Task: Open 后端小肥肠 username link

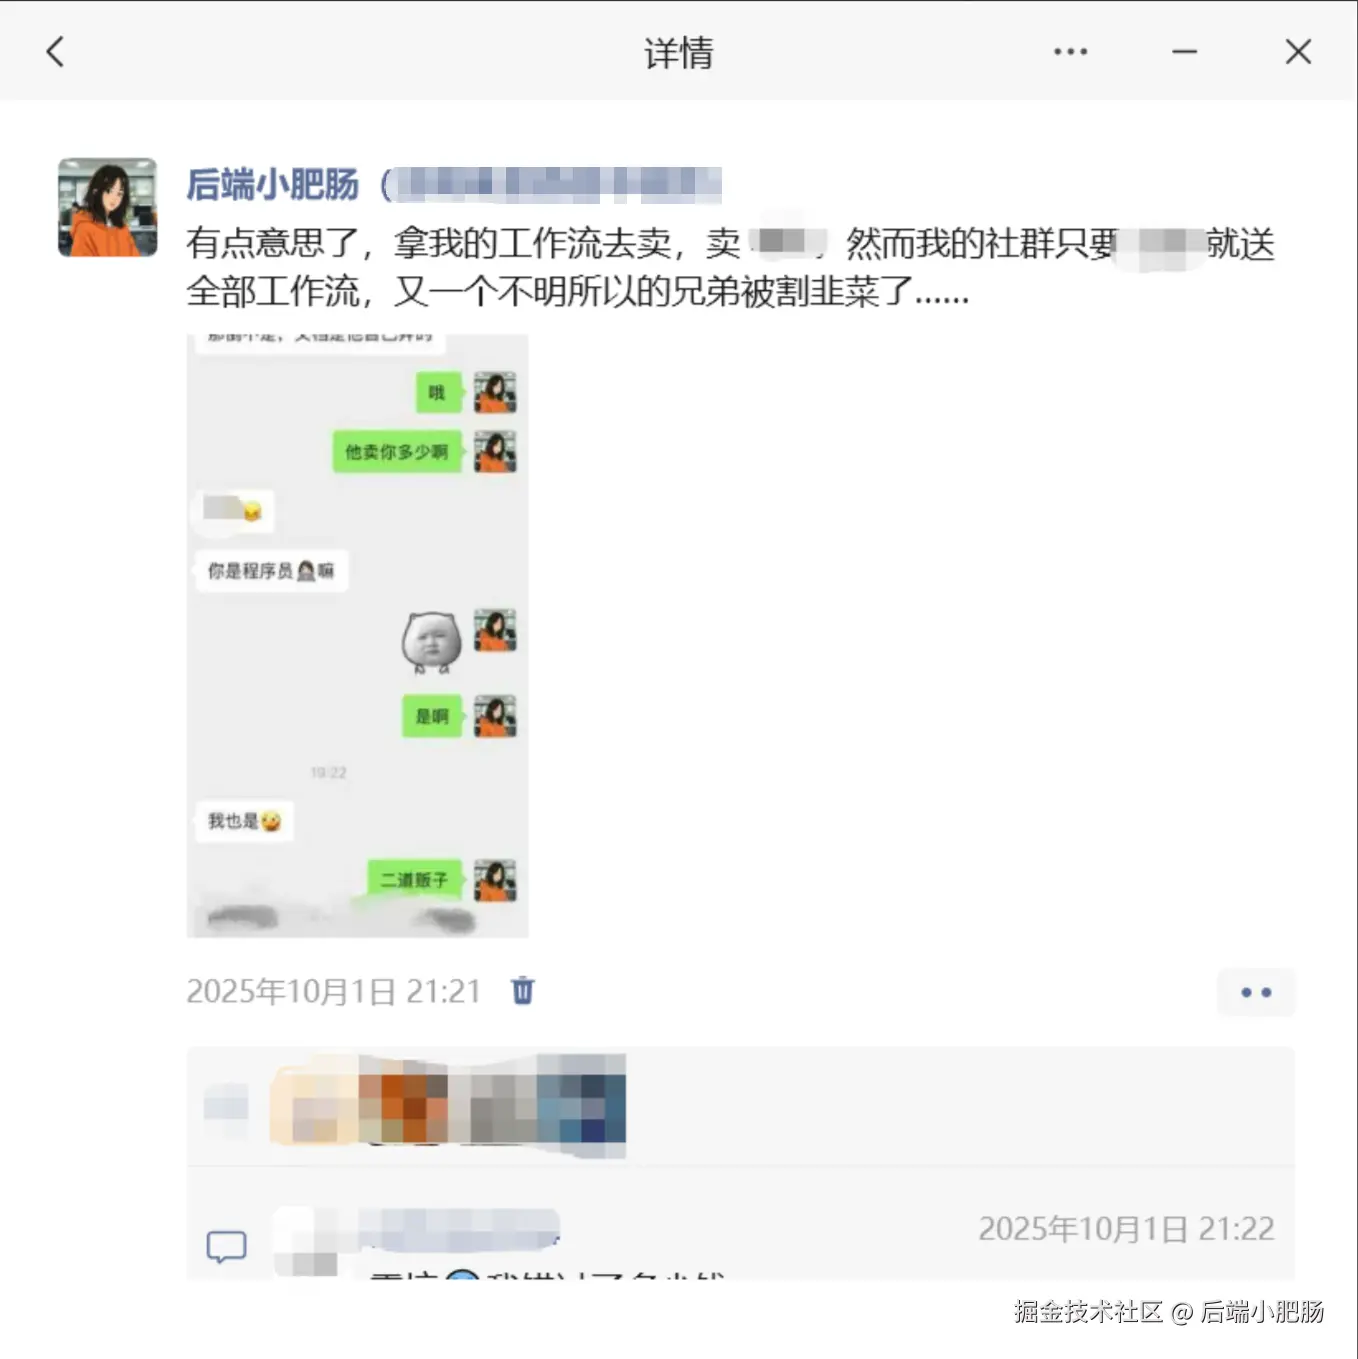Action: point(272,185)
